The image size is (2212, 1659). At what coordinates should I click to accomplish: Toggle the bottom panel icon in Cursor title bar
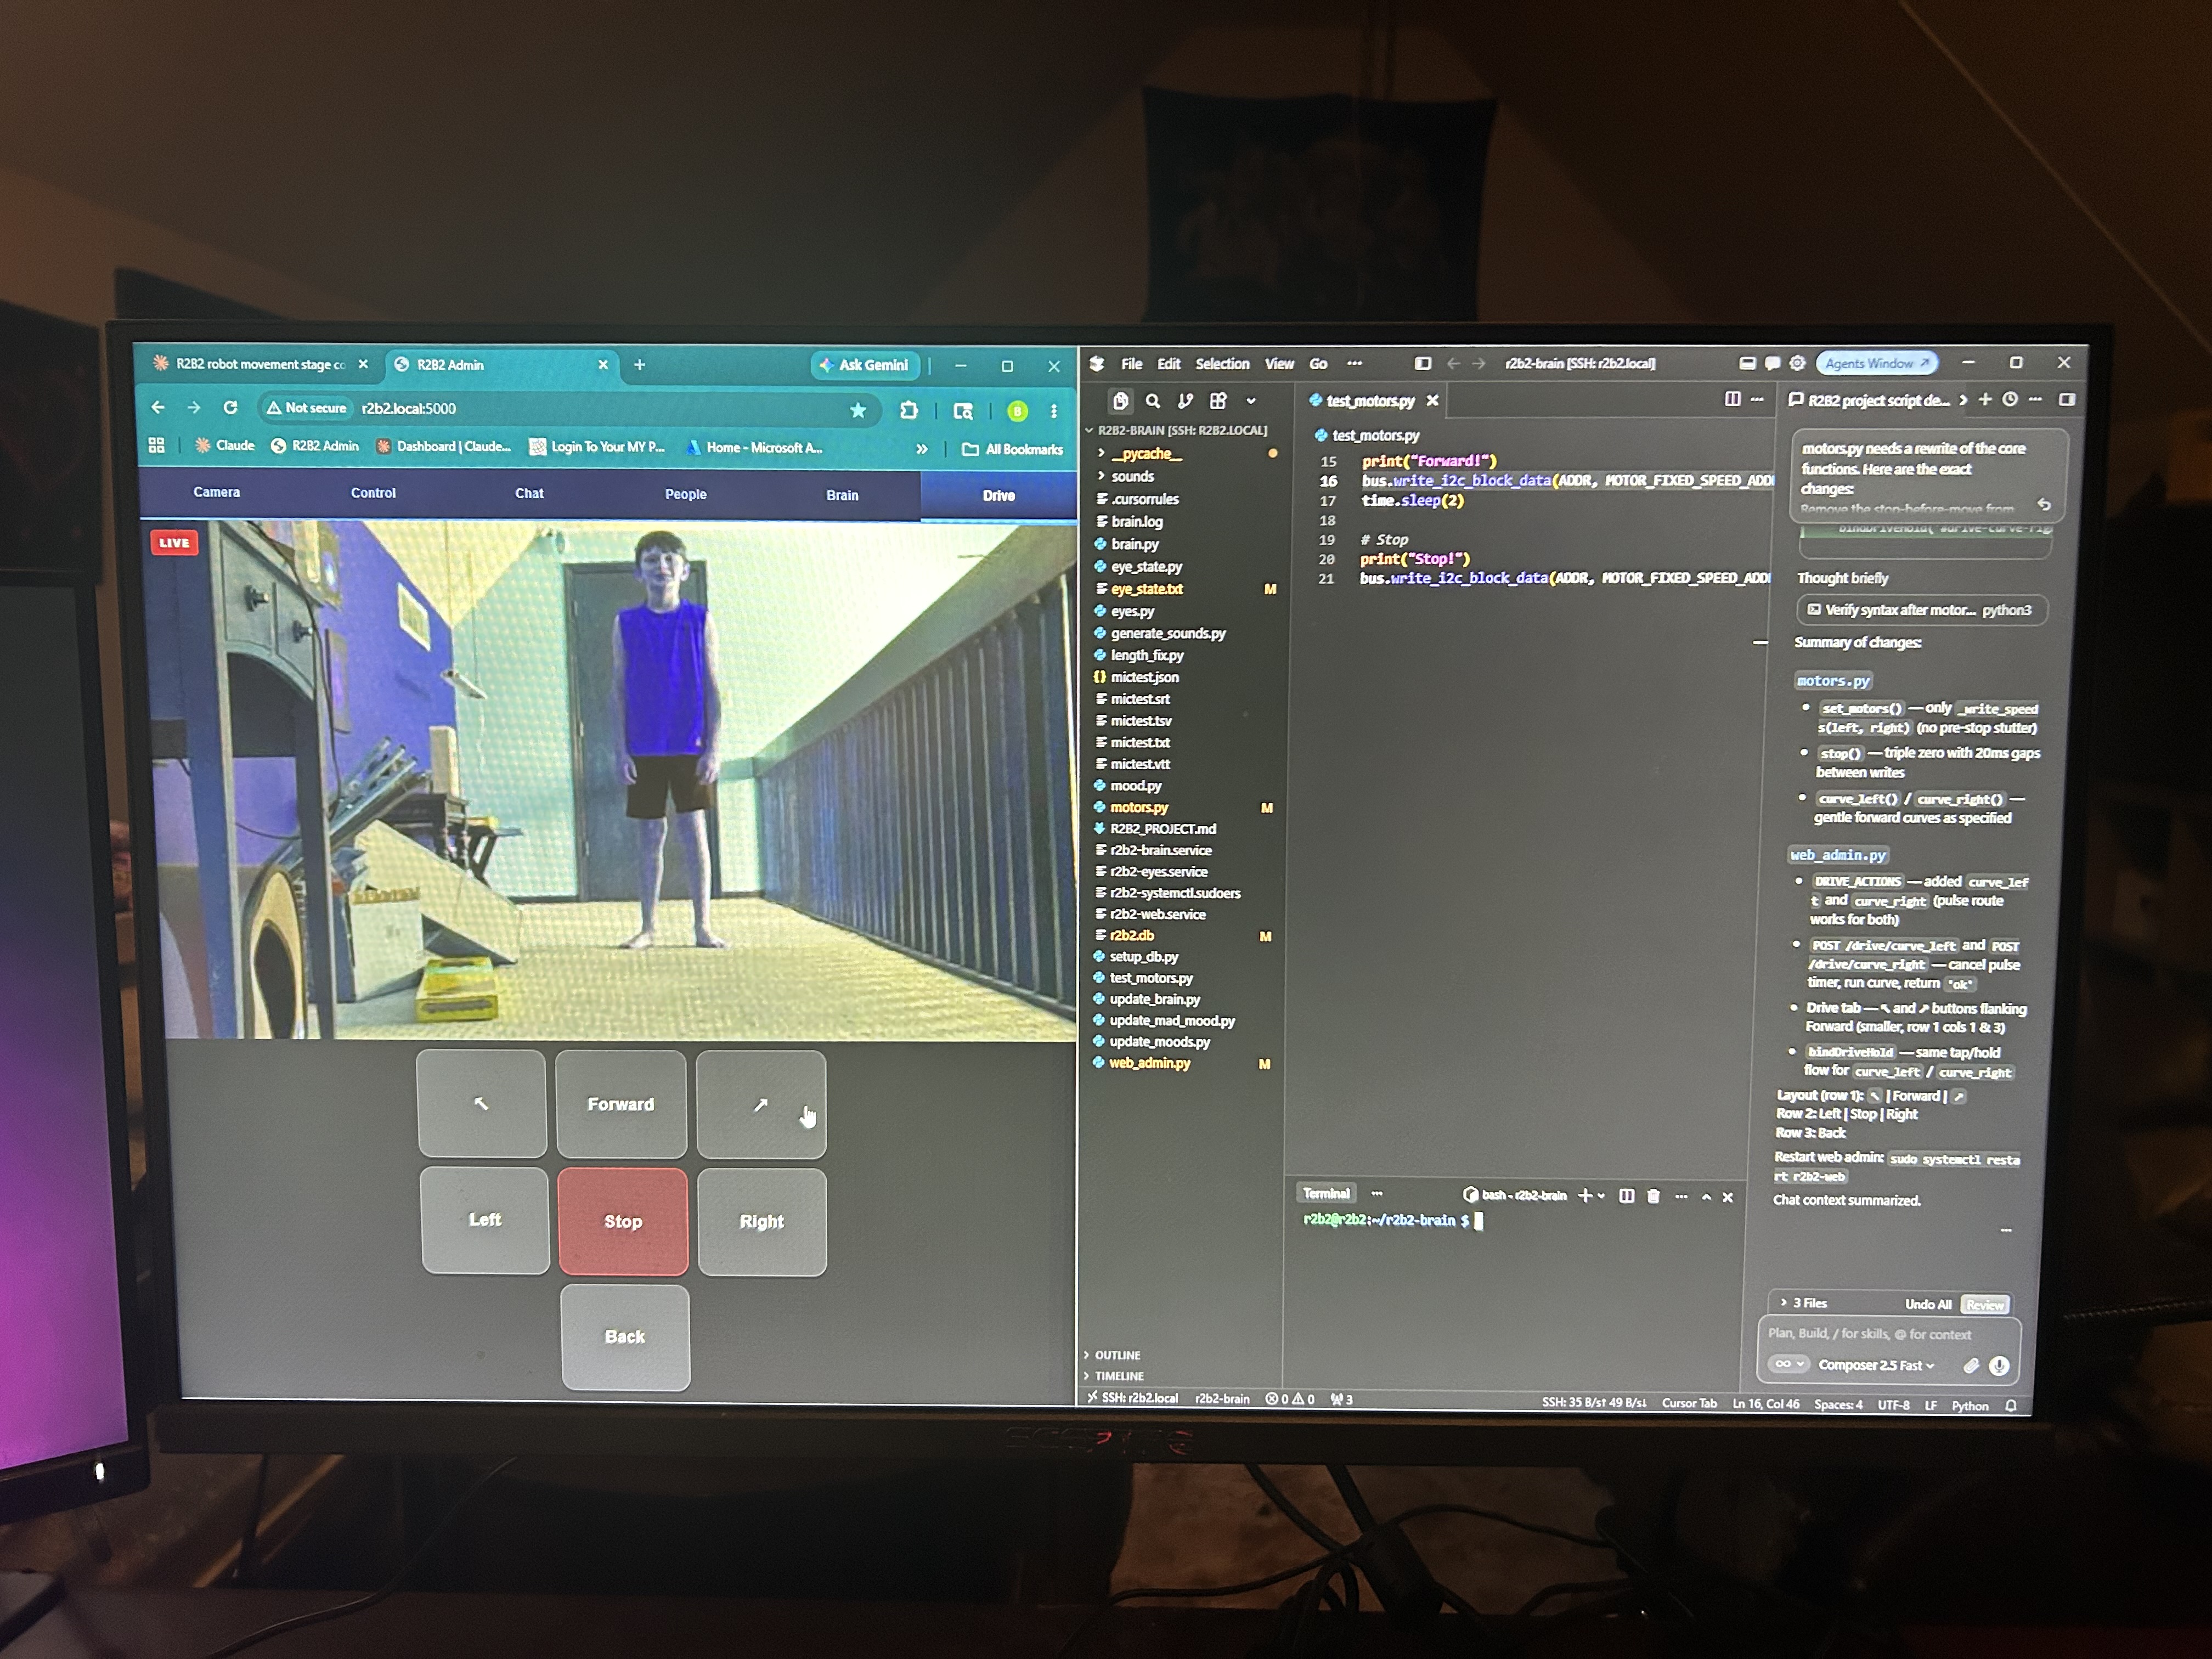[x=1747, y=363]
